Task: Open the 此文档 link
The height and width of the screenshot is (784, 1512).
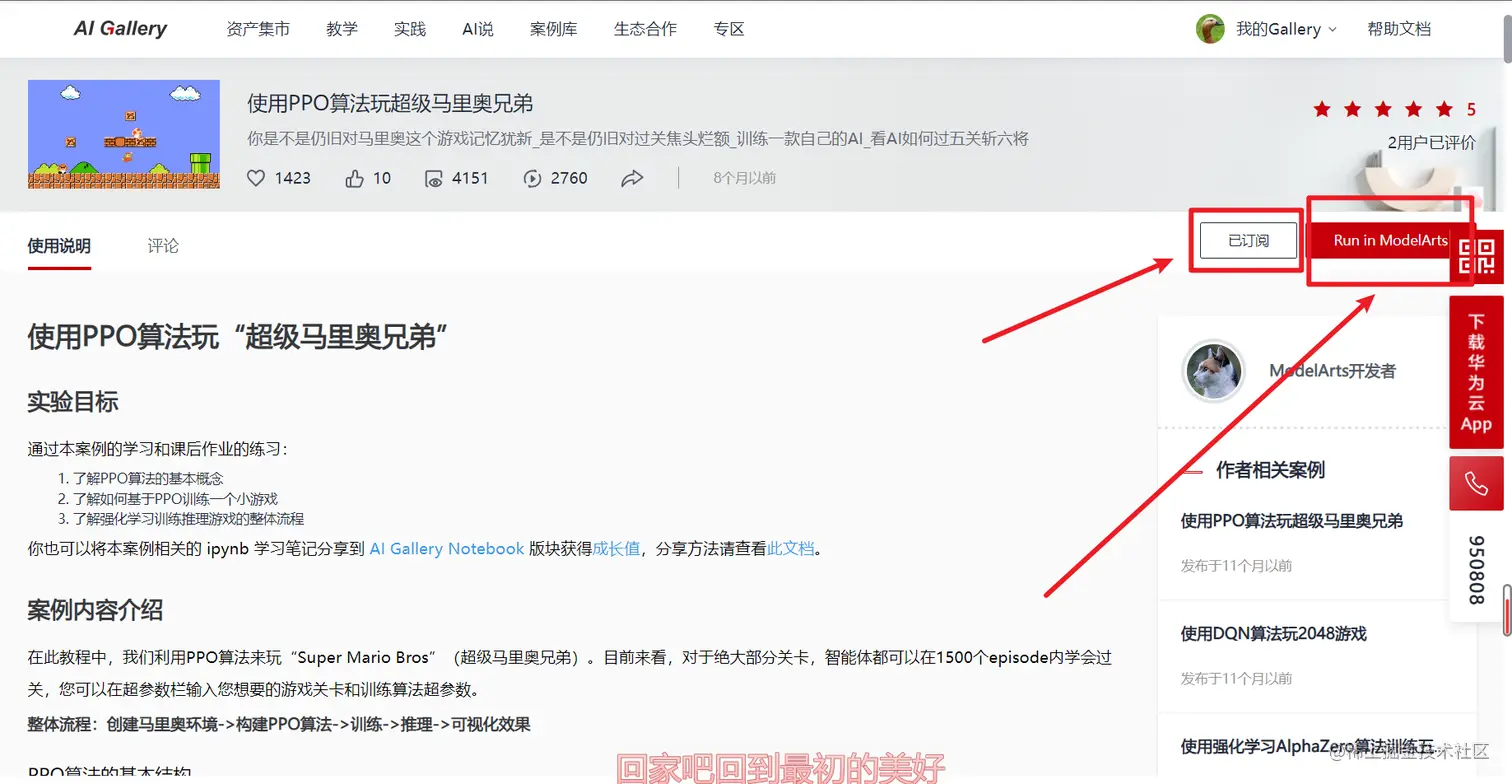Action: coord(791,549)
